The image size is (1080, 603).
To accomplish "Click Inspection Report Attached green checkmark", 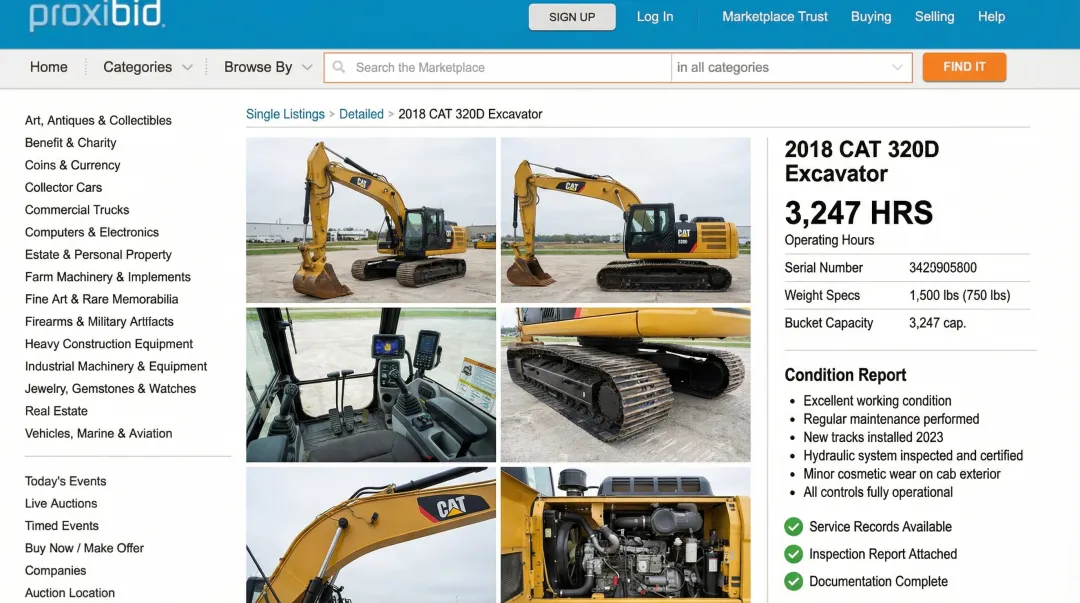I will click(793, 554).
